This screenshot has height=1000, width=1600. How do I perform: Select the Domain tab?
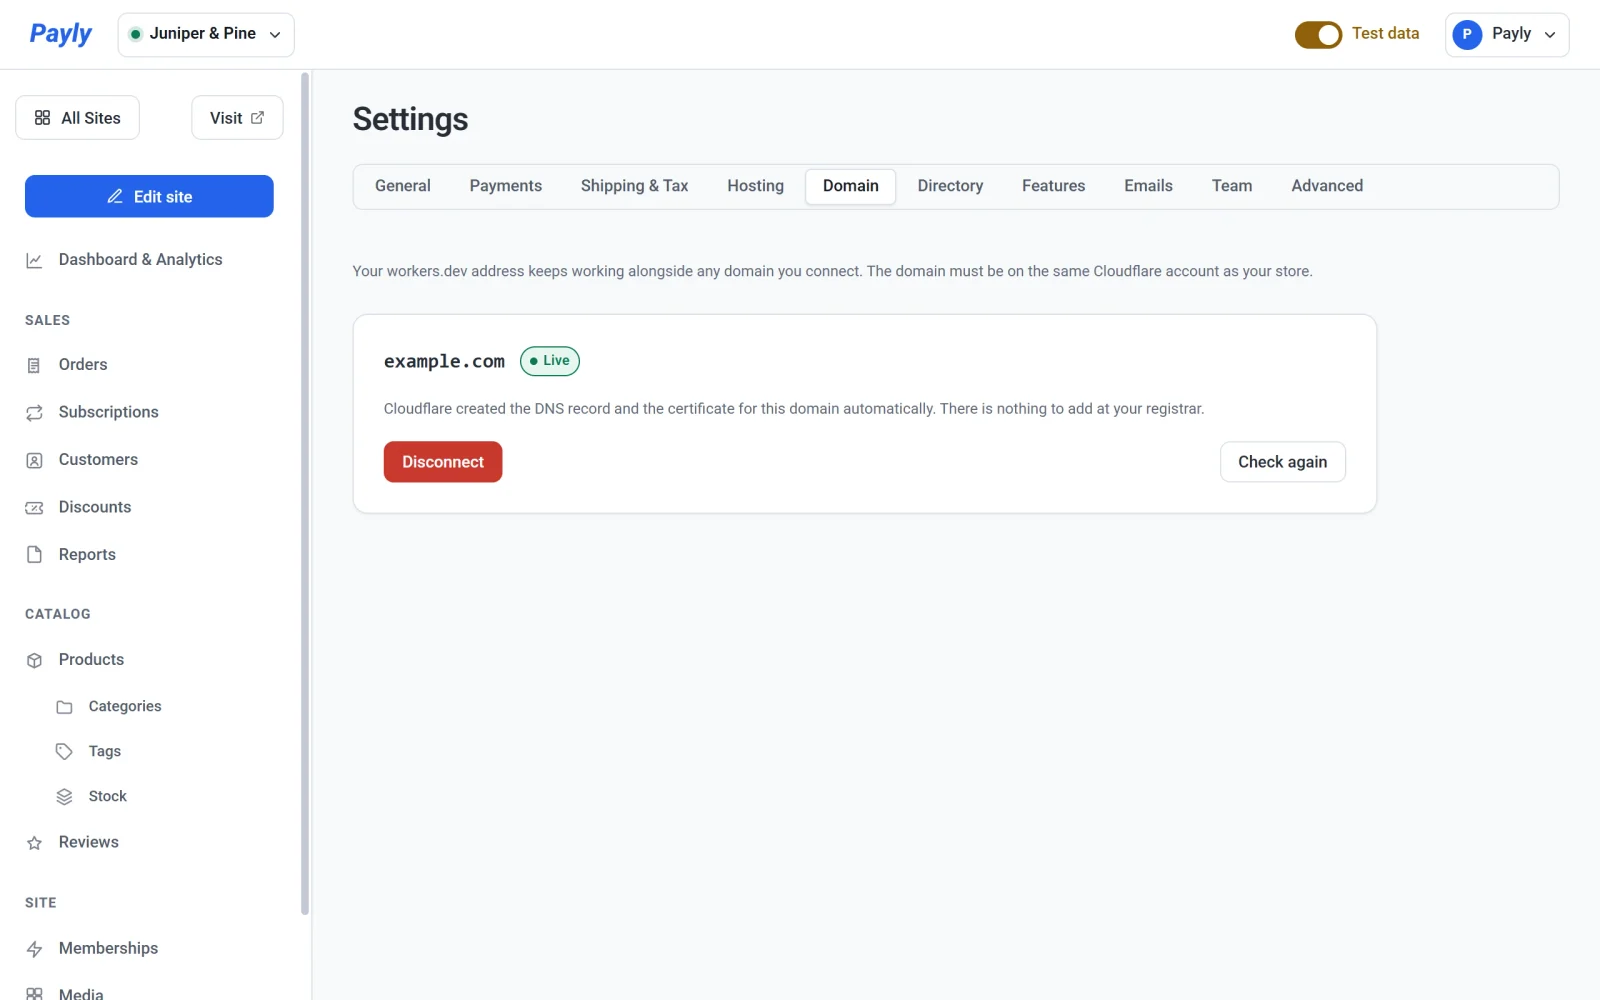[x=850, y=186]
